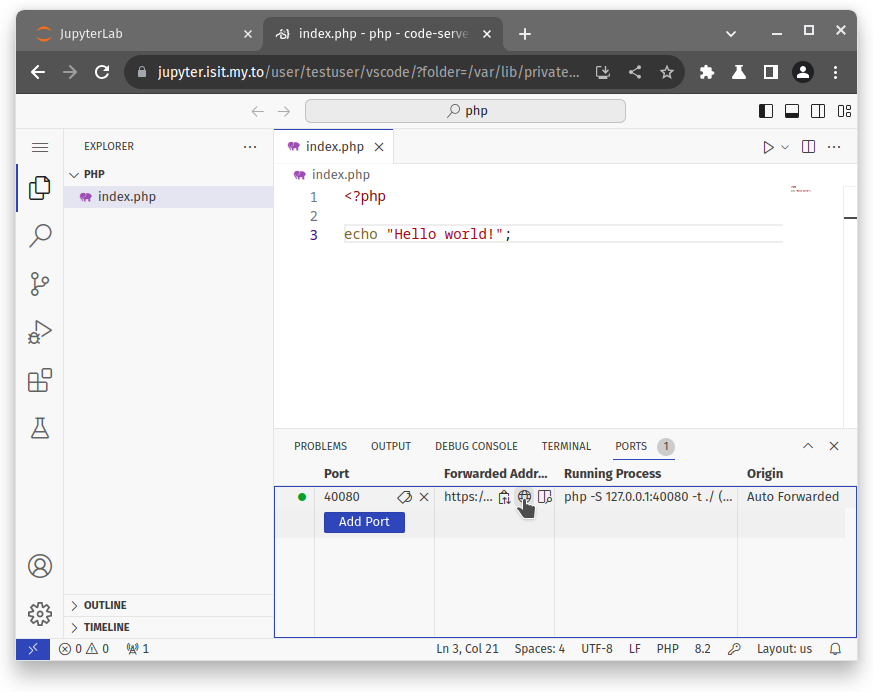873x692 pixels.
Task: Click the editor minimap code preview
Action: 800,188
